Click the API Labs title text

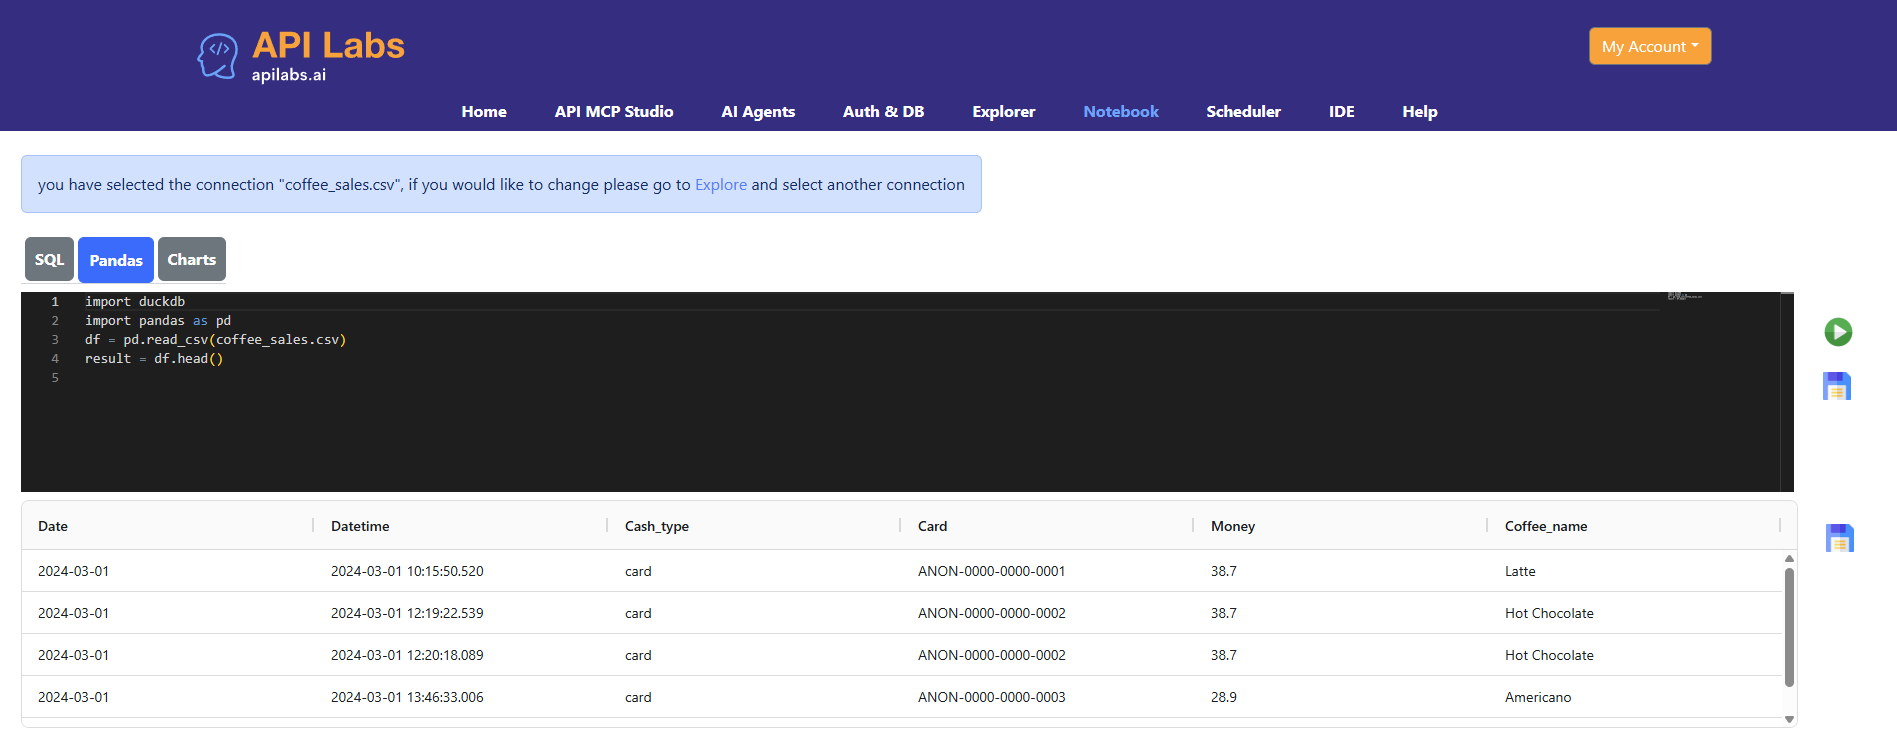click(328, 46)
